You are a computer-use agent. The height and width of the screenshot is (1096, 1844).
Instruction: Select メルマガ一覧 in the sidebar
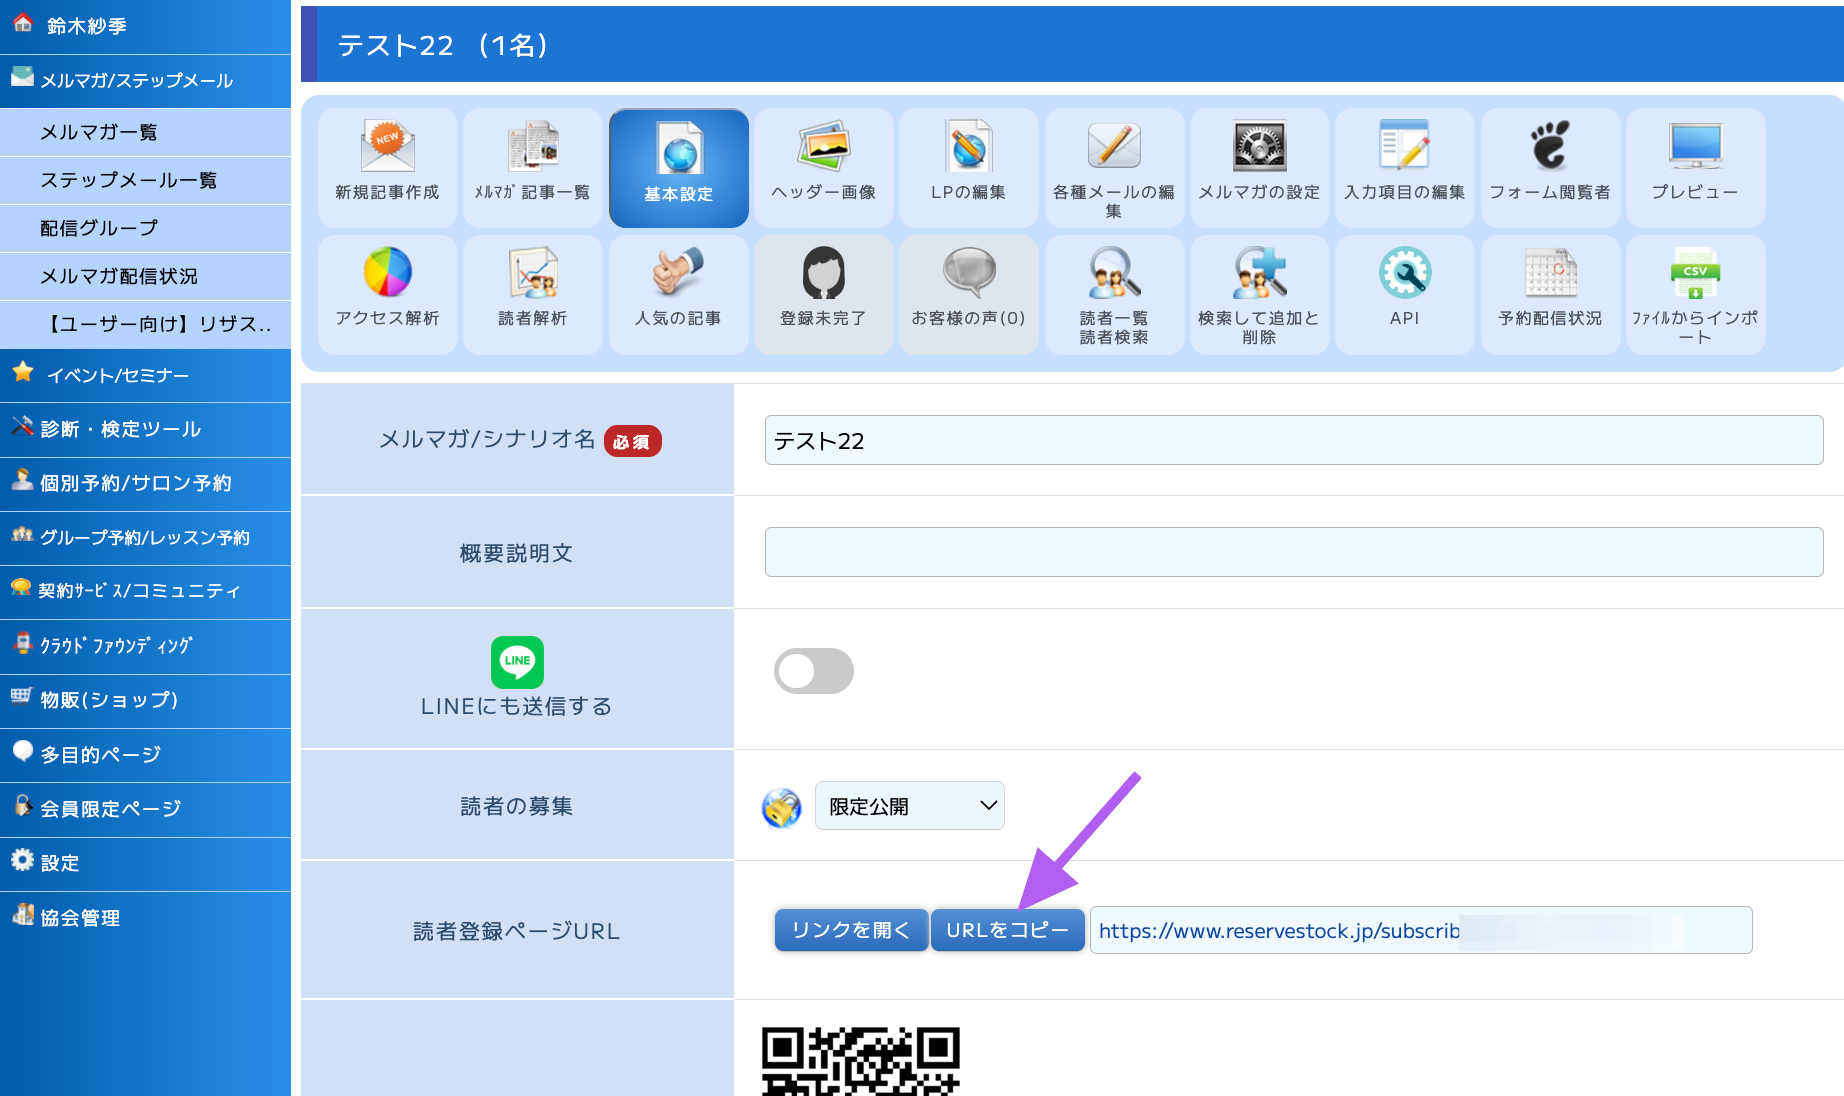[x=145, y=132]
